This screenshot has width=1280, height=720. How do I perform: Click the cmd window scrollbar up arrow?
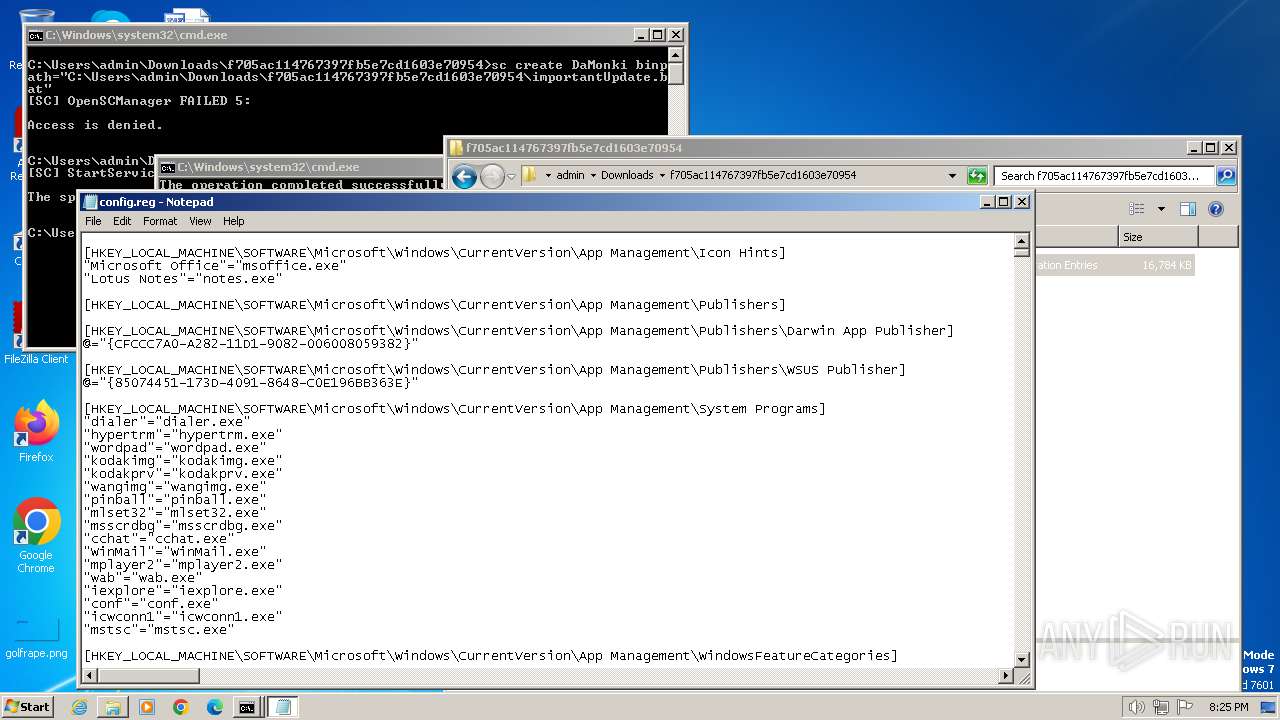(675, 55)
